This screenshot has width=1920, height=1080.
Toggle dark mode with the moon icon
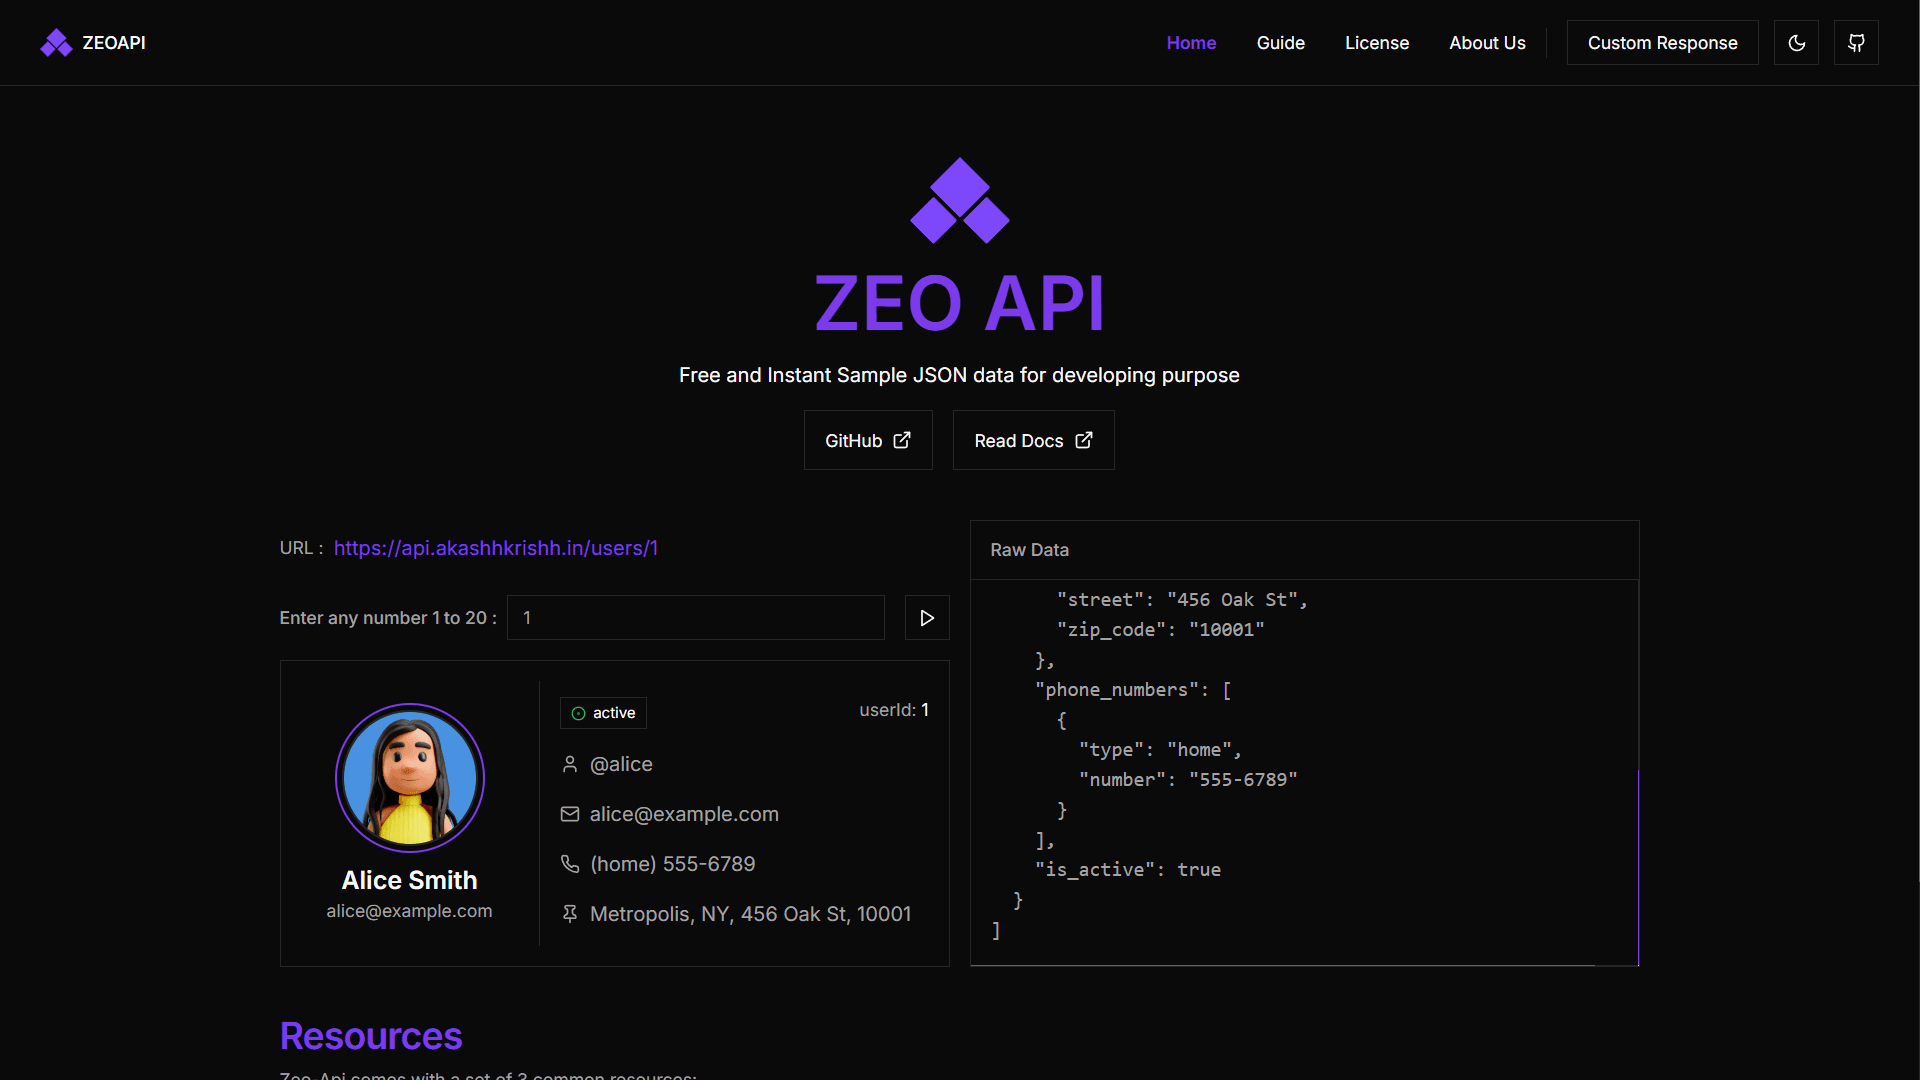pyautogui.click(x=1796, y=43)
